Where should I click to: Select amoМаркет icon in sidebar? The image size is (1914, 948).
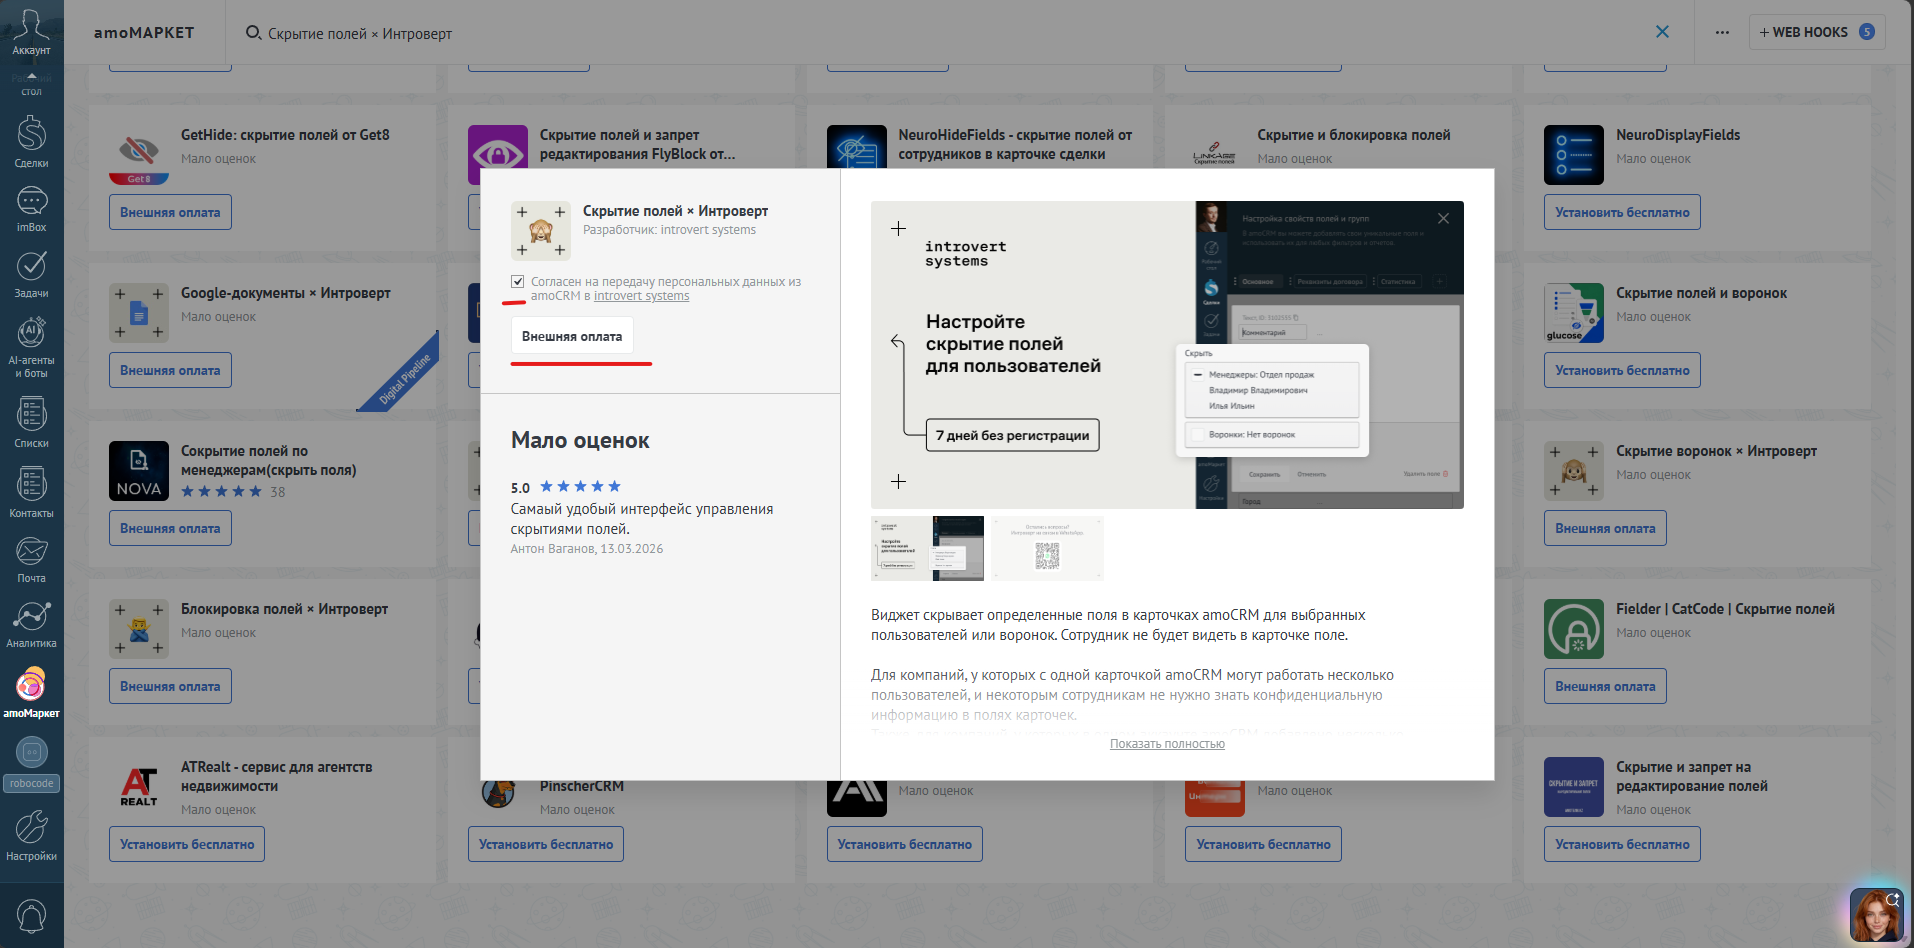click(x=31, y=692)
